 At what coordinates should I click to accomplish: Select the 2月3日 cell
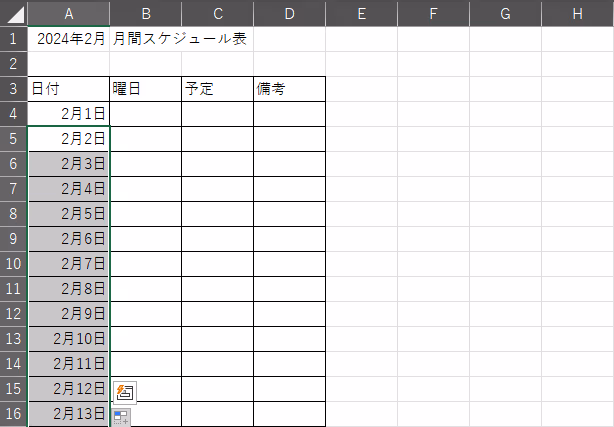coord(69,164)
